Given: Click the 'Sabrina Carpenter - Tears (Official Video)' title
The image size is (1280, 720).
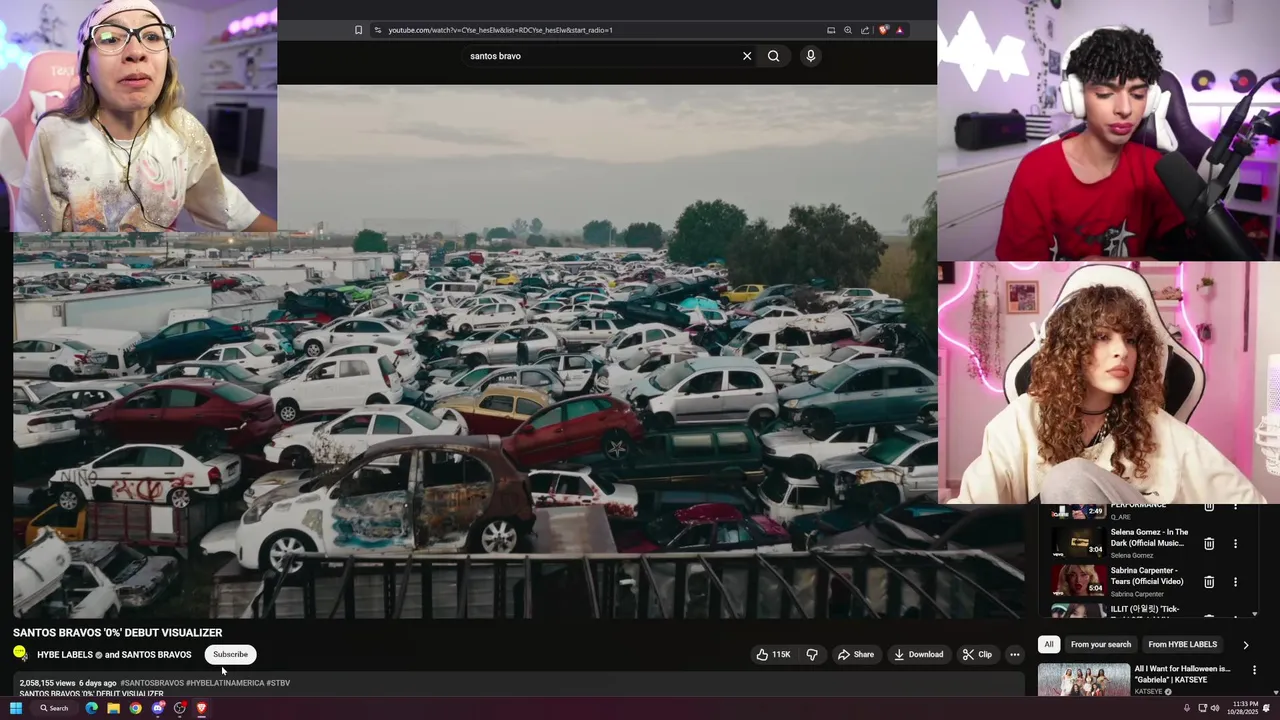Looking at the screenshot, I should point(1147,576).
